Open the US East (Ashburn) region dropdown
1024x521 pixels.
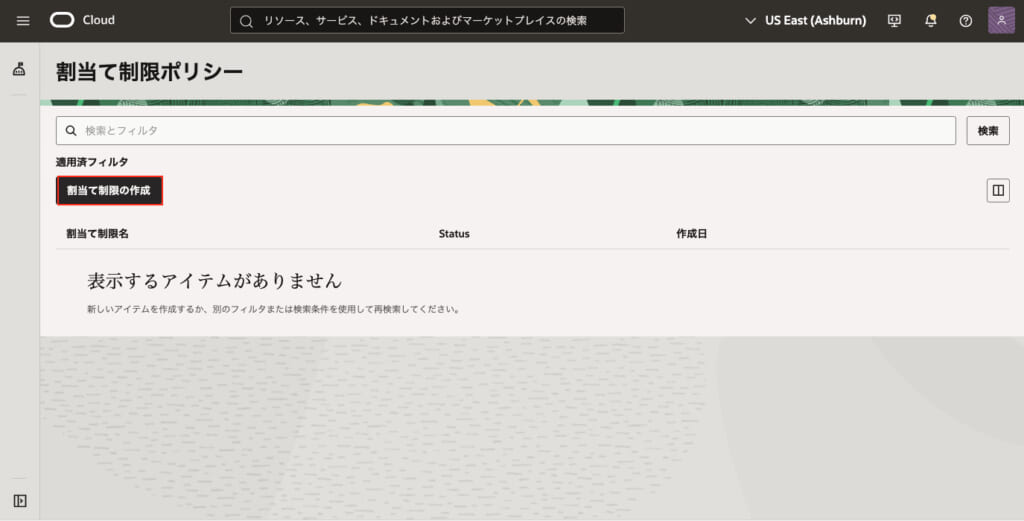click(814, 21)
